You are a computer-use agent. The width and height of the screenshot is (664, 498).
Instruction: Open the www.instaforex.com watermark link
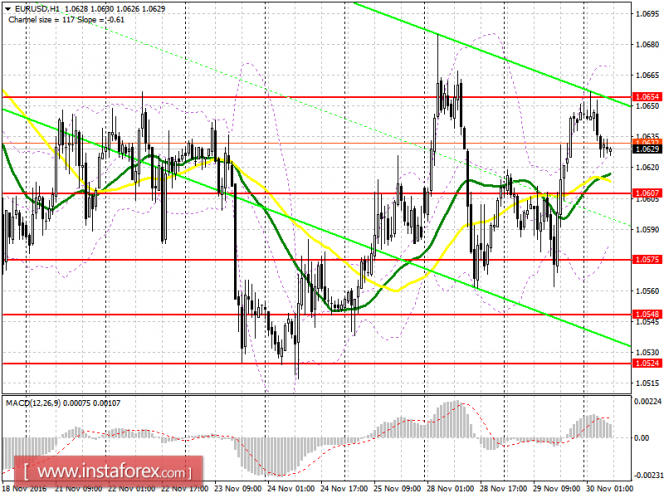pyautogui.click(x=108, y=471)
